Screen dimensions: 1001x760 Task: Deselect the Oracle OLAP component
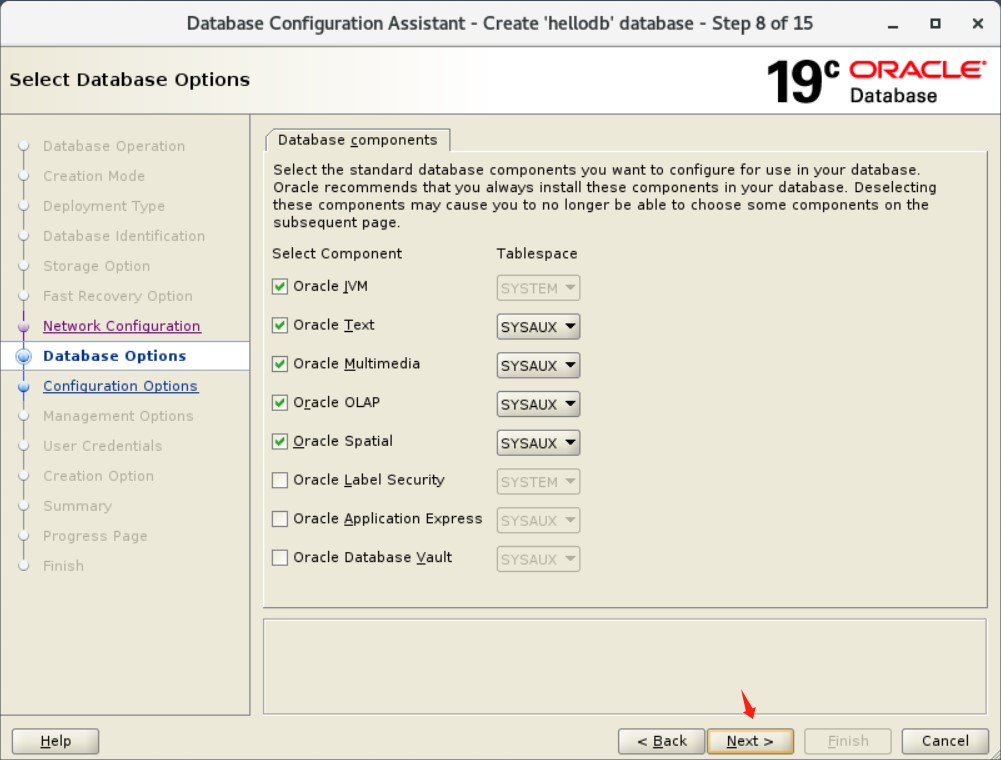click(280, 402)
